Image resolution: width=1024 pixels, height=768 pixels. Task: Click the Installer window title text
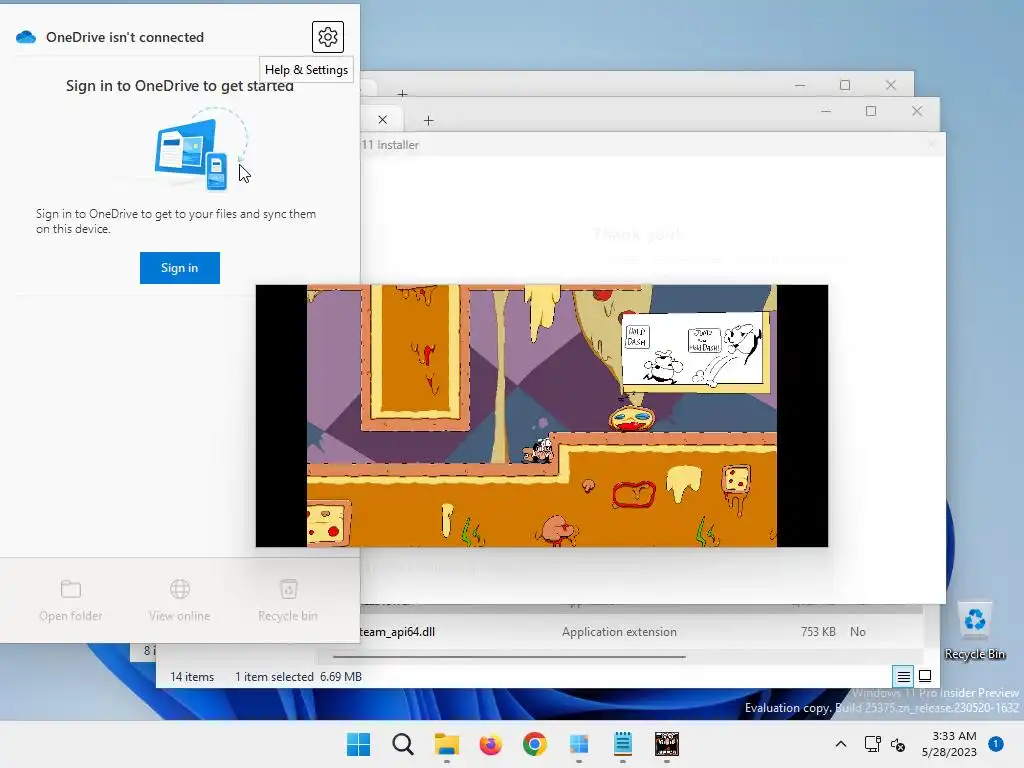pos(391,145)
